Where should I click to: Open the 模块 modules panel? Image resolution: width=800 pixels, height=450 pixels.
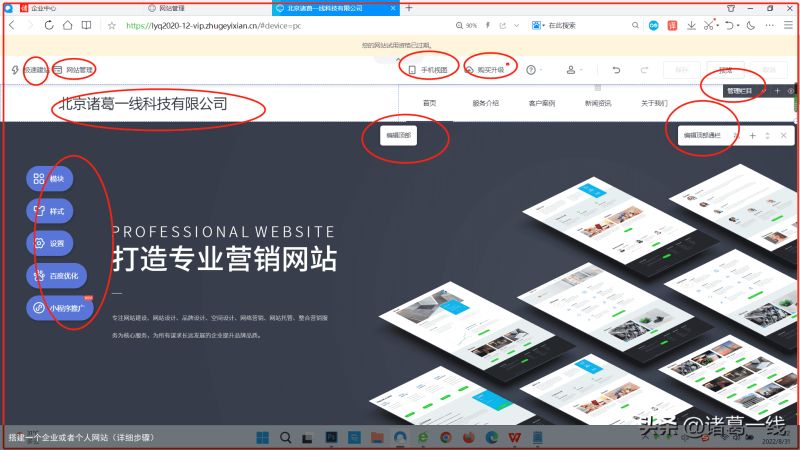pyautogui.click(x=49, y=179)
